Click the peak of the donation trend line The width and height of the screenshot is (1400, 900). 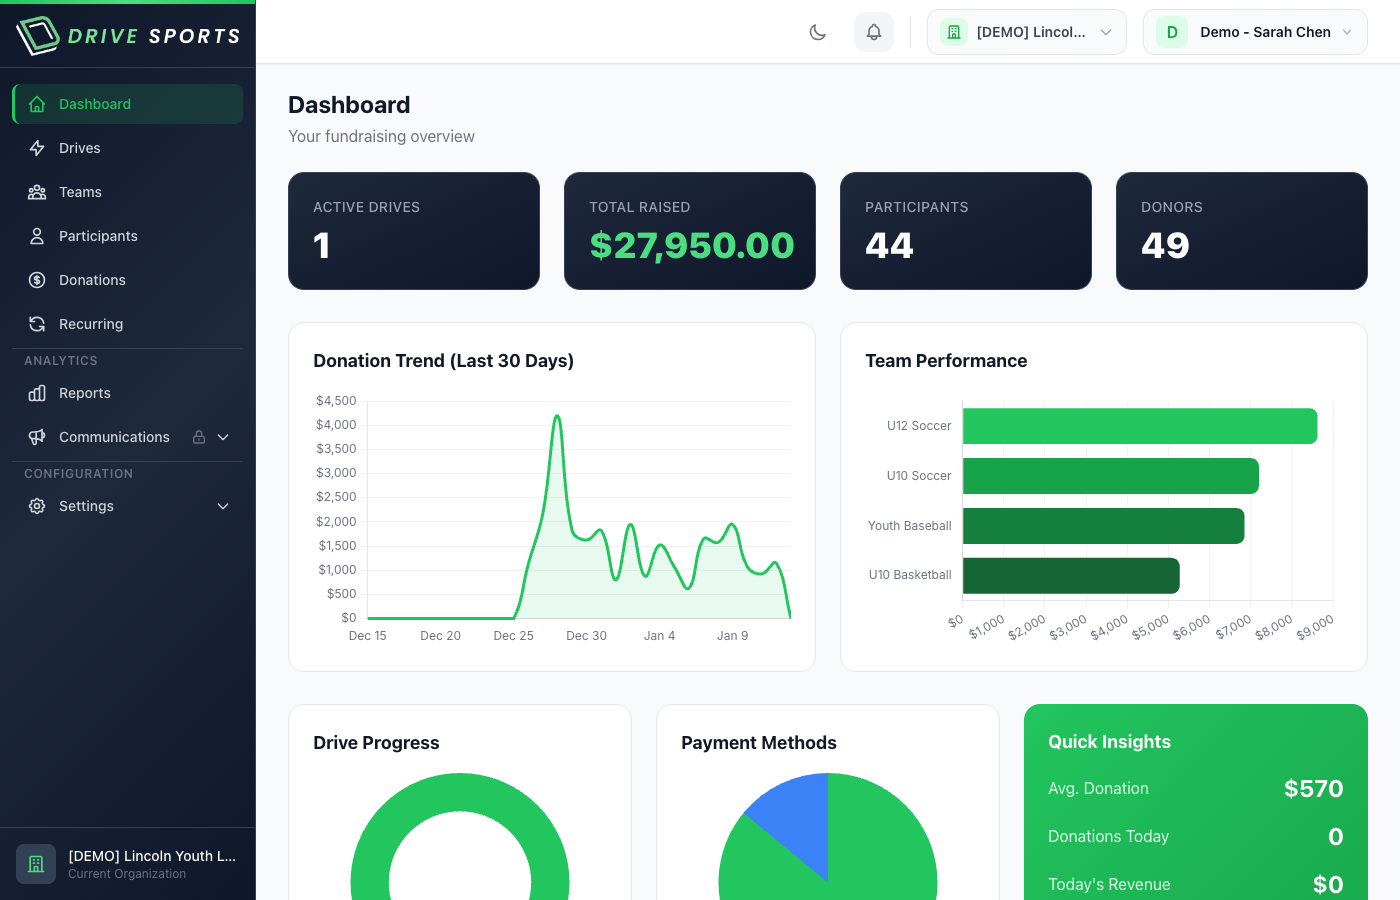tap(557, 416)
